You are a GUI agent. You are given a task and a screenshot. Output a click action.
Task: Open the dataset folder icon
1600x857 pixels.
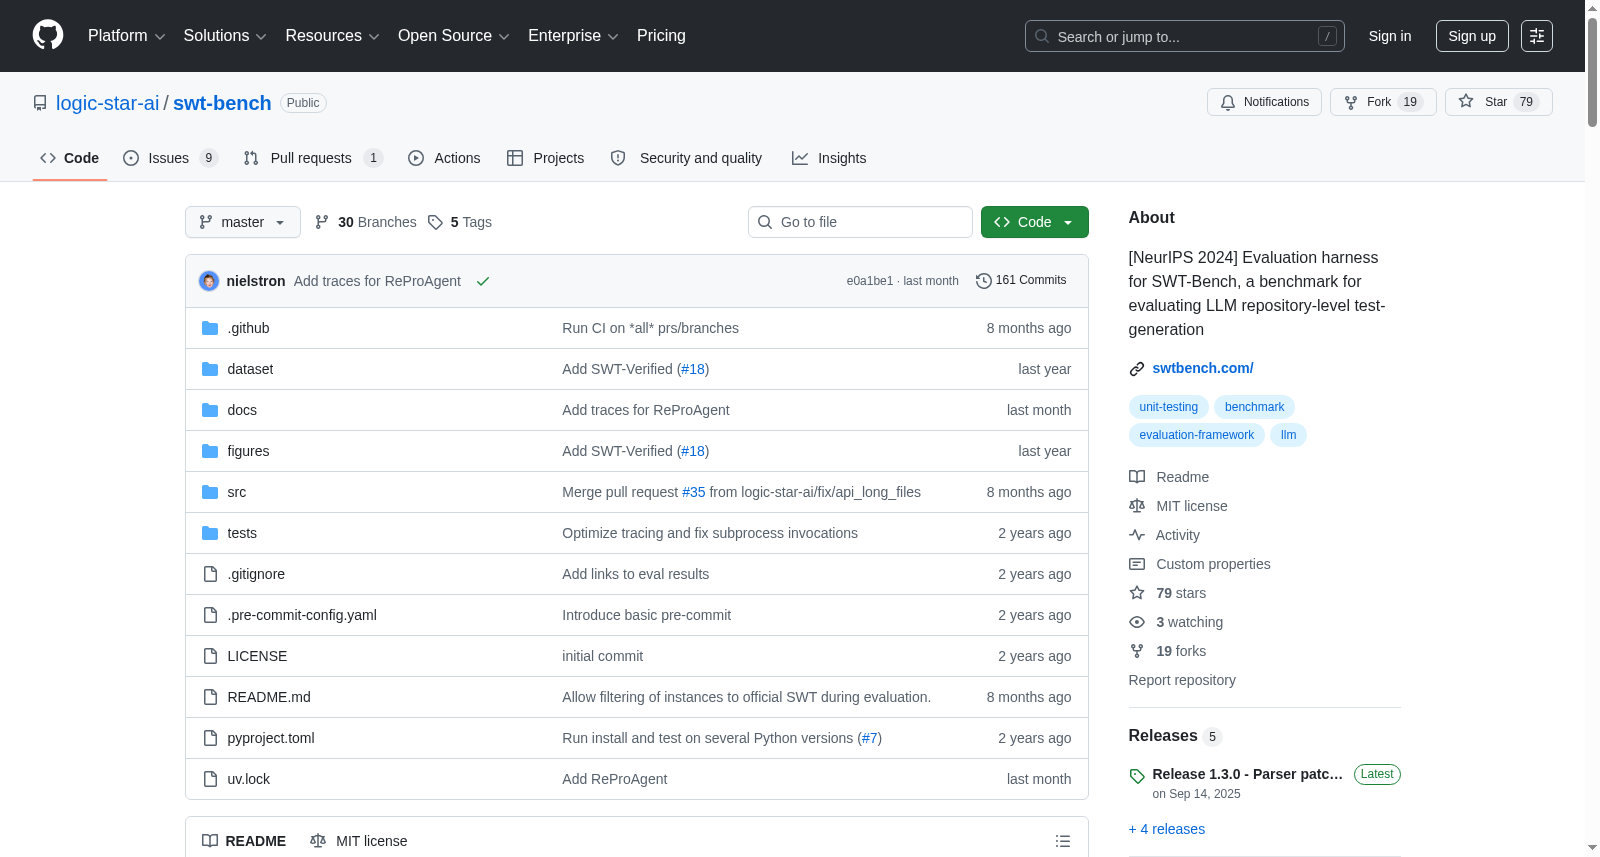[210, 369]
